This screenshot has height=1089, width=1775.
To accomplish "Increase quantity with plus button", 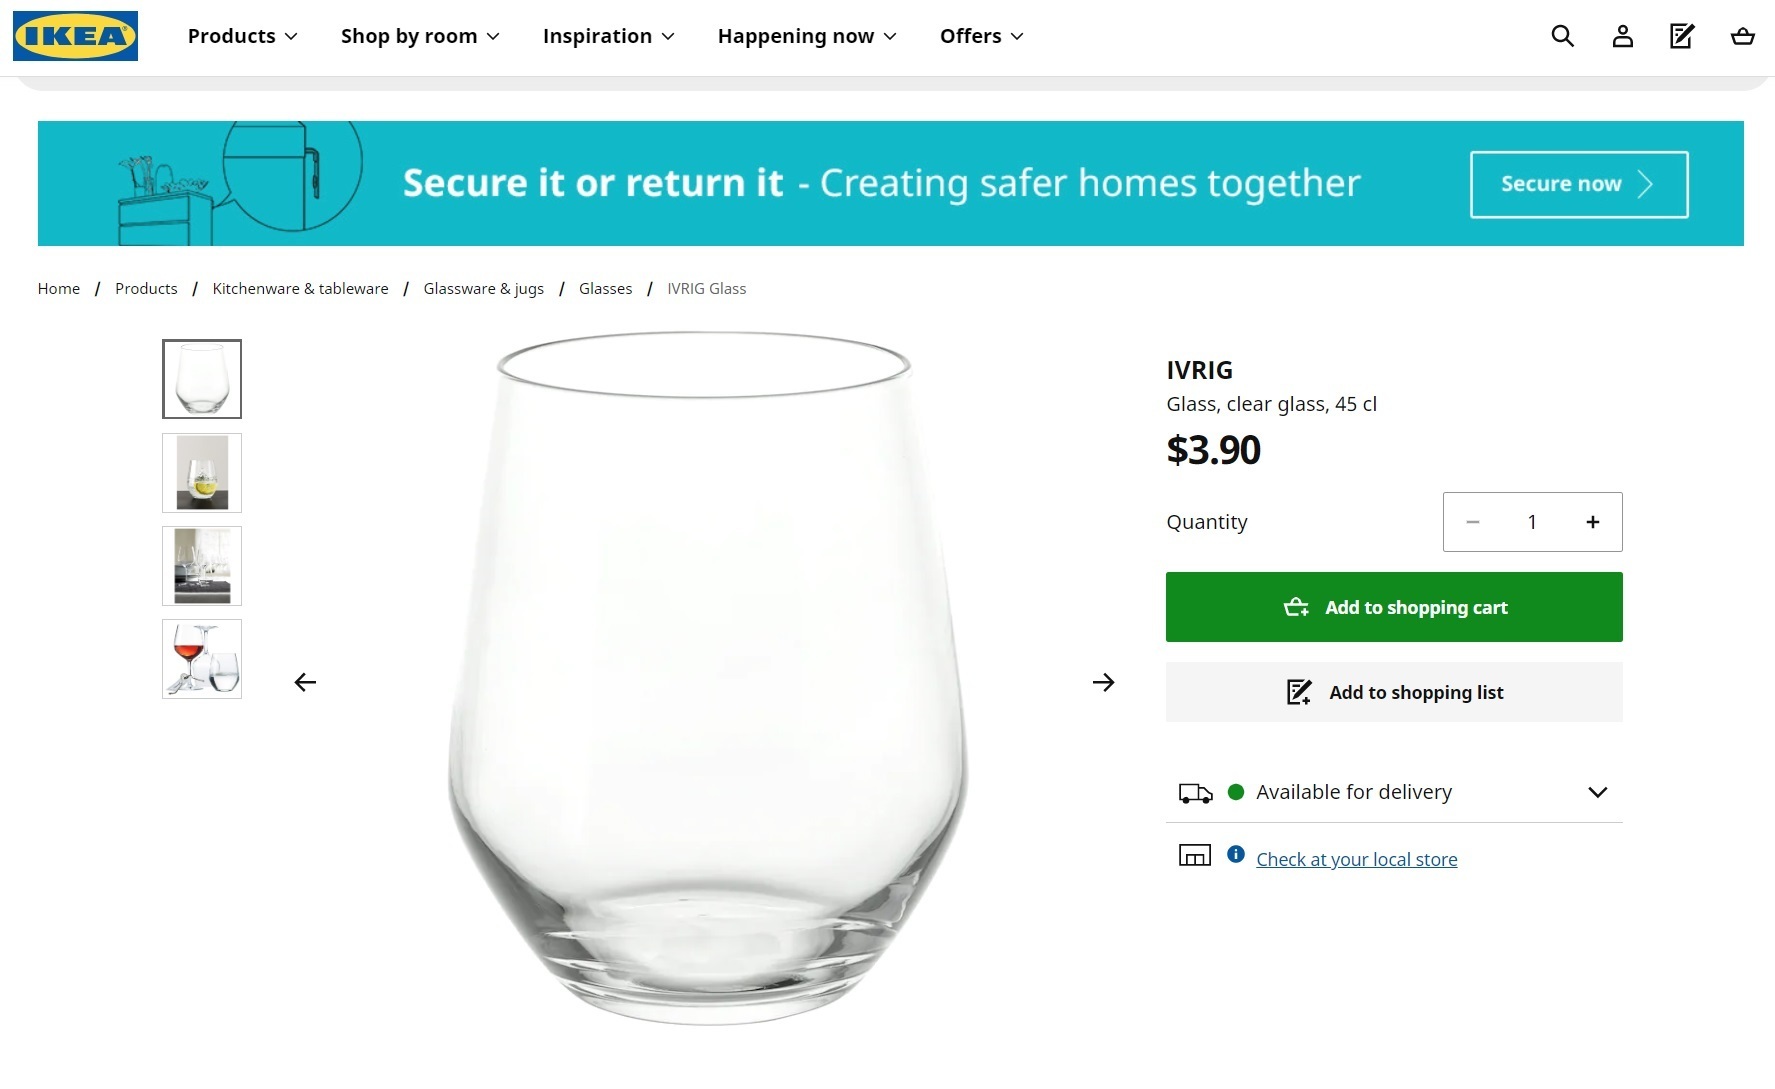I will coord(1592,522).
